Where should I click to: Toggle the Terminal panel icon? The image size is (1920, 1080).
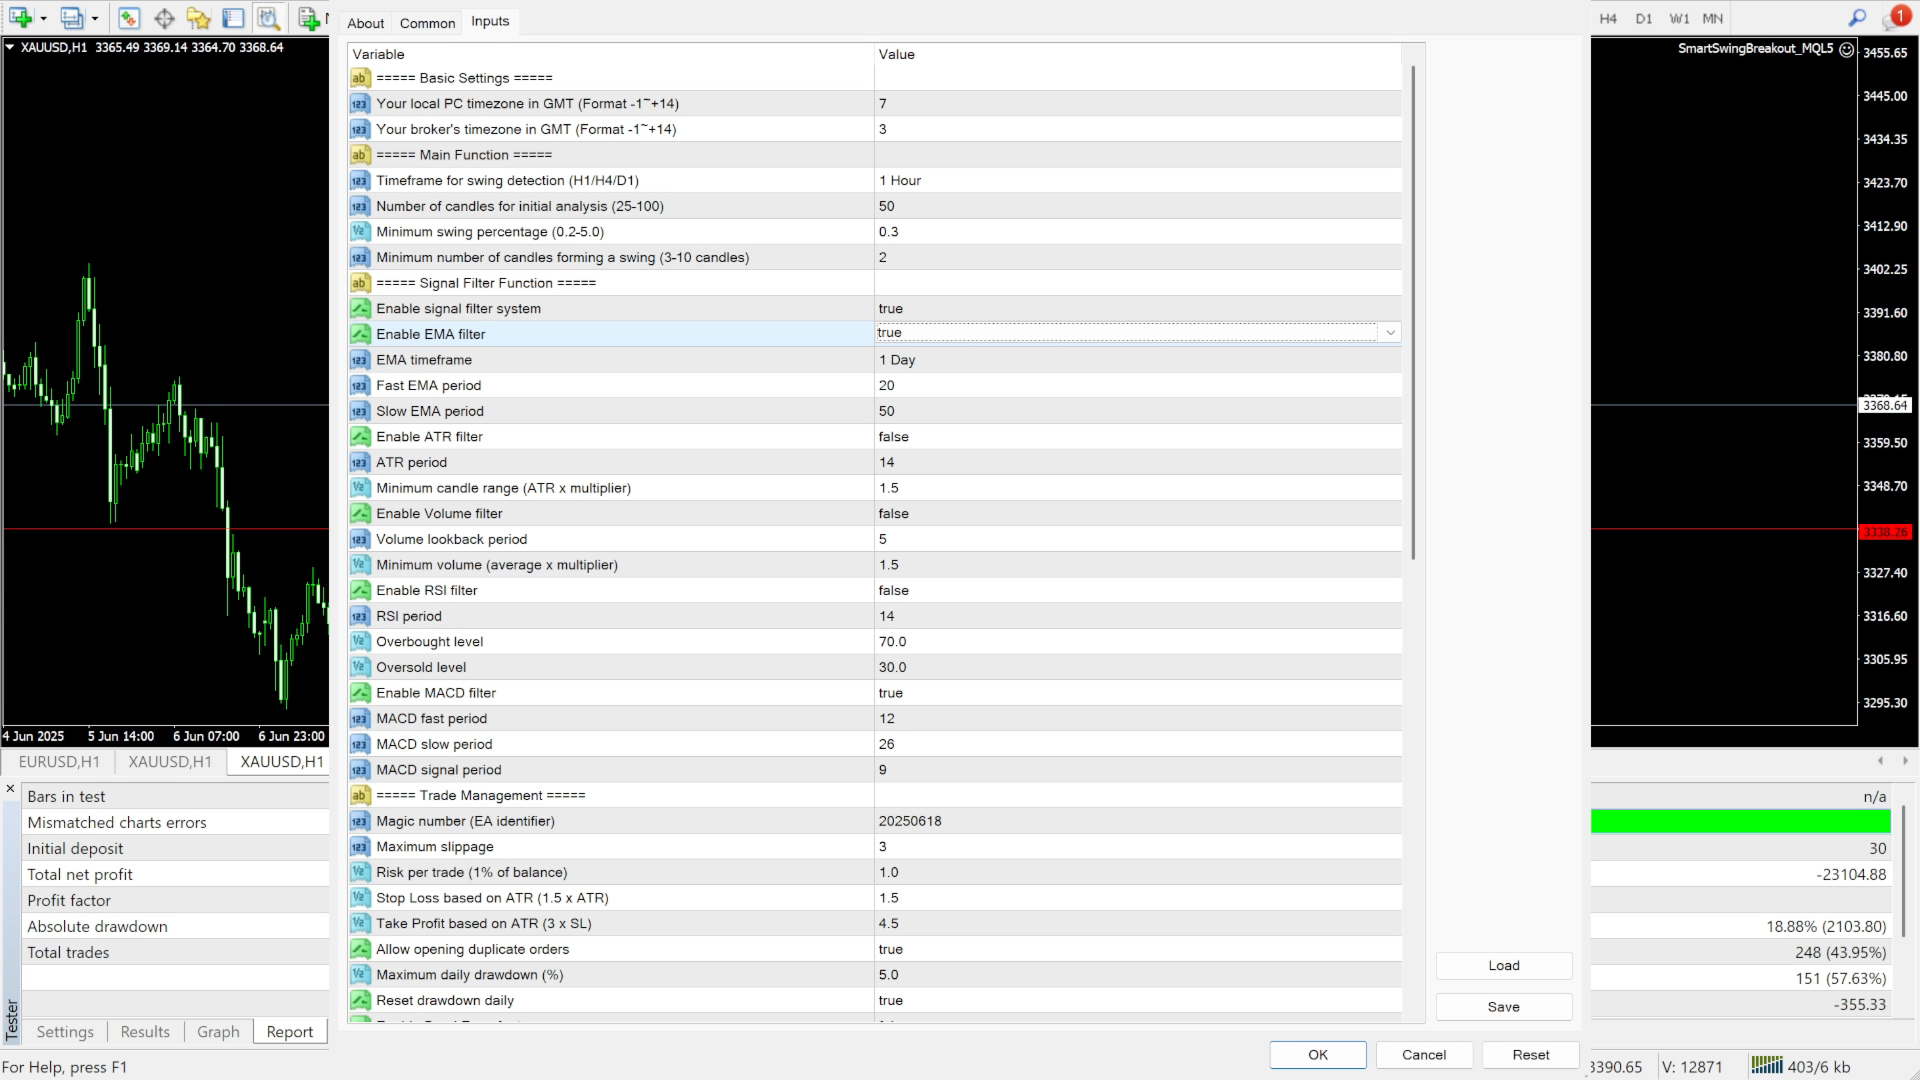[x=233, y=18]
